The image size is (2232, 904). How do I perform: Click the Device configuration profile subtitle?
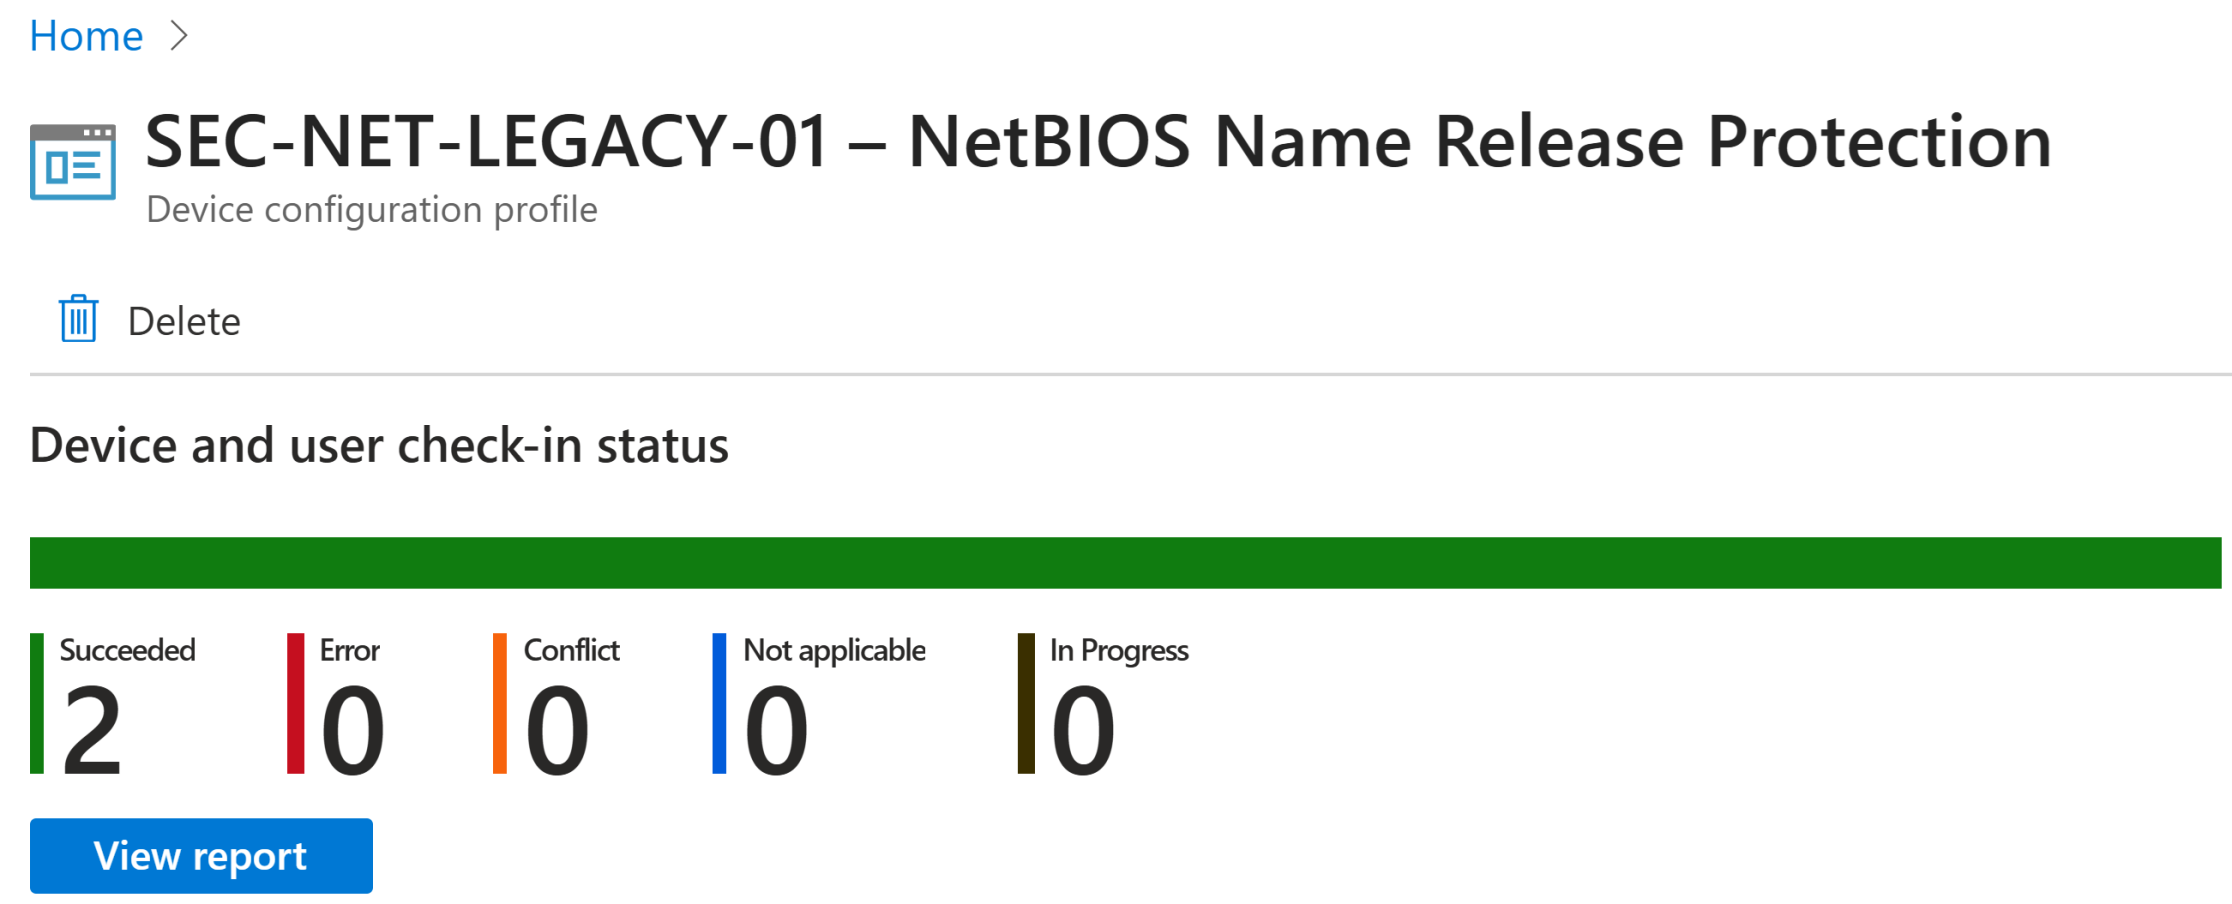coord(372,211)
